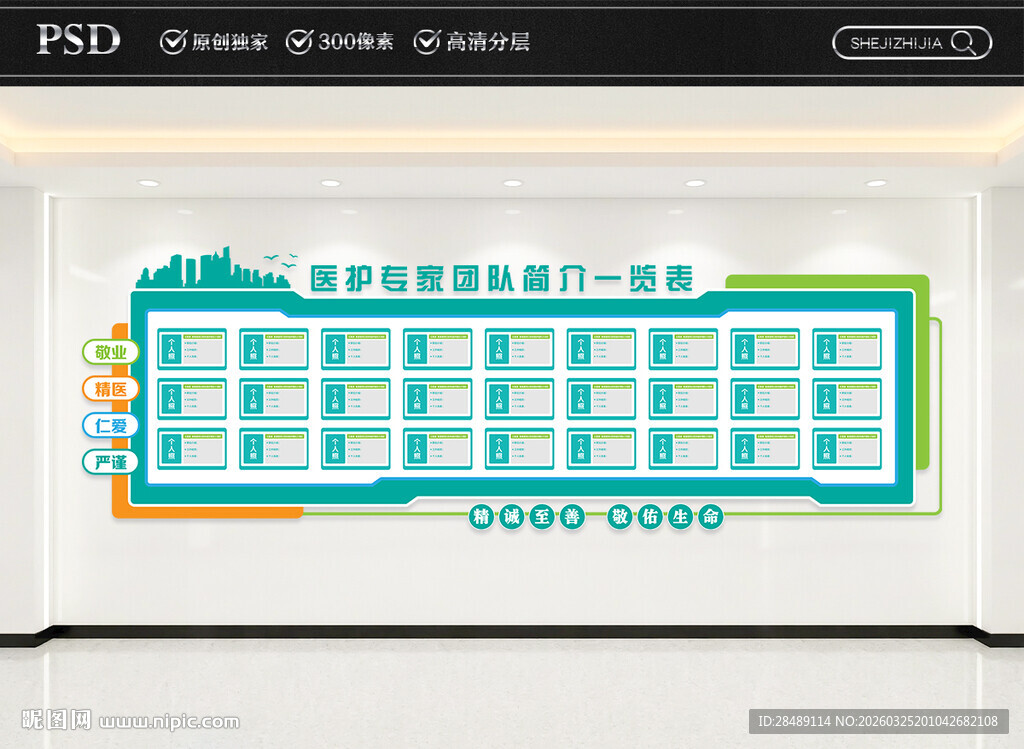
Task: Select the green 敬业 pill label
Action: click(x=111, y=352)
